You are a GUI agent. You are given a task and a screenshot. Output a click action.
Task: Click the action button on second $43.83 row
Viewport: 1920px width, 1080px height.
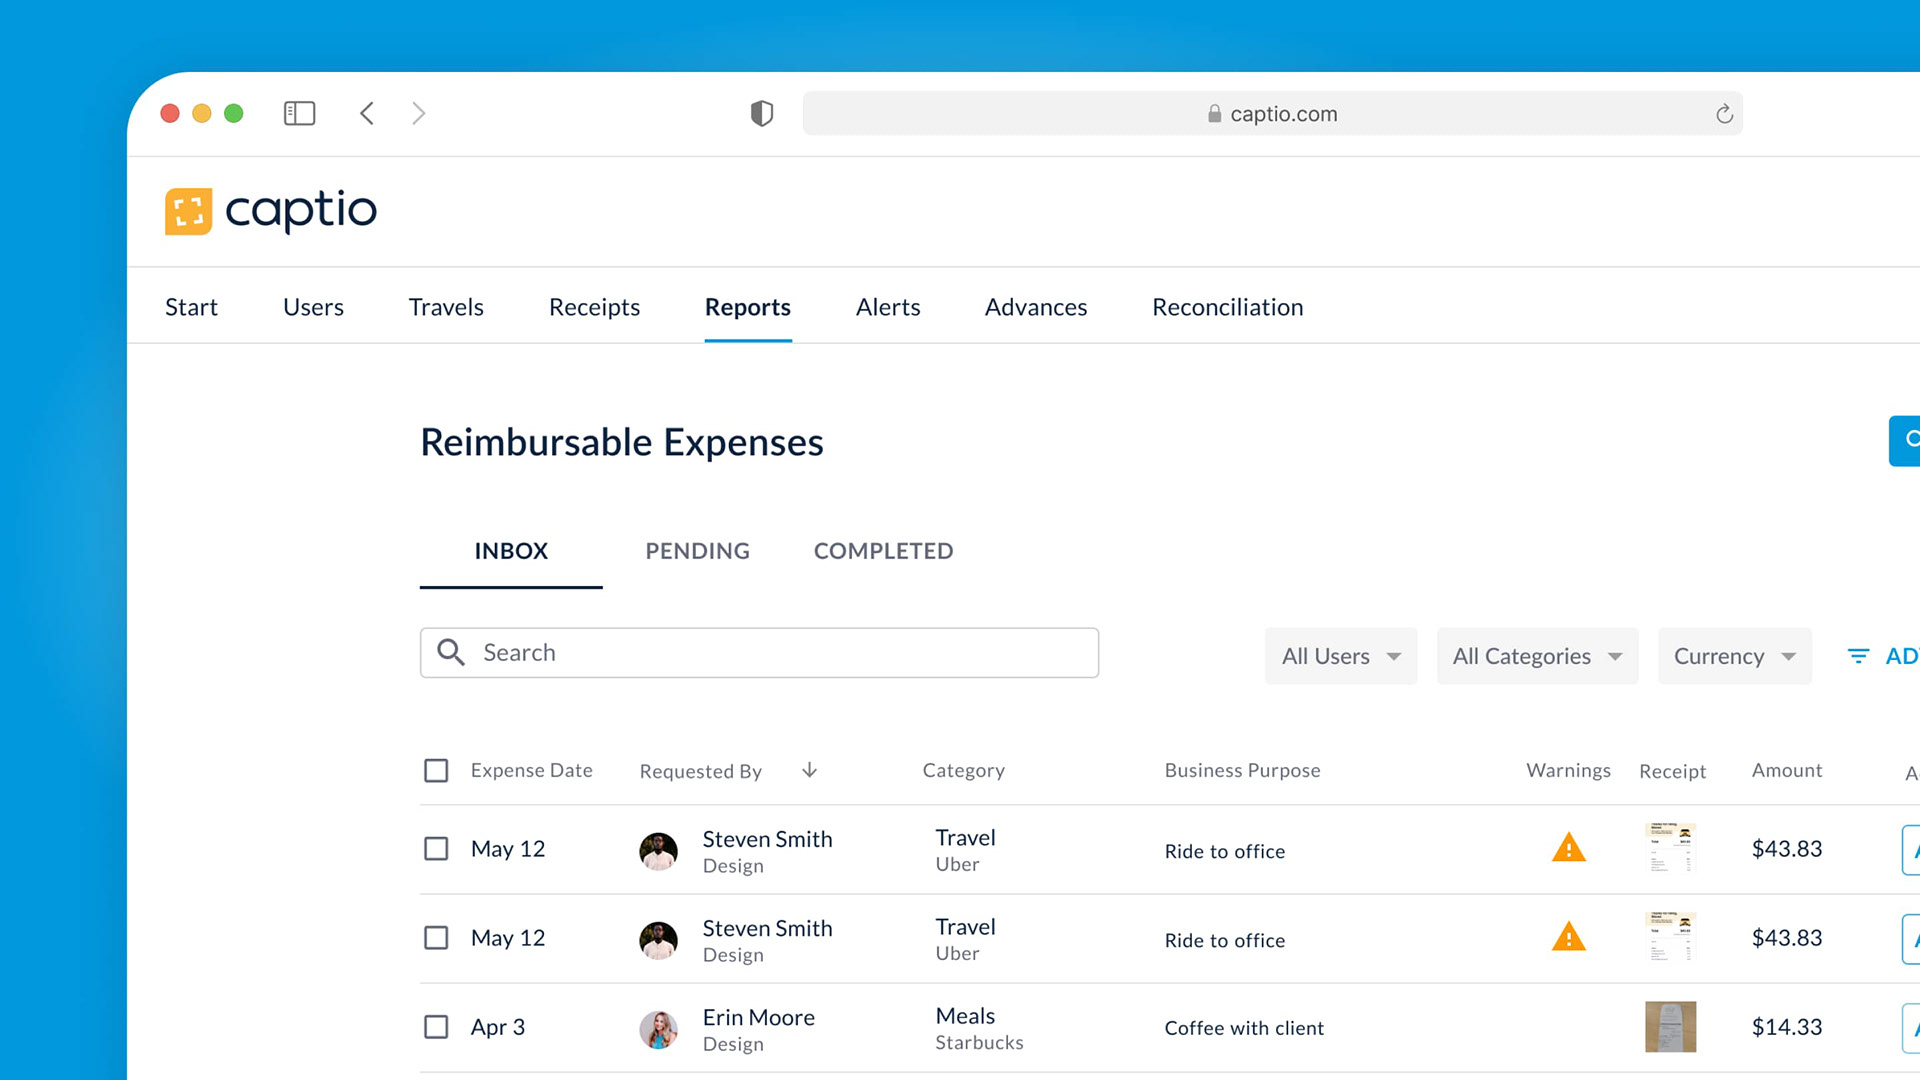pyautogui.click(x=1911, y=939)
